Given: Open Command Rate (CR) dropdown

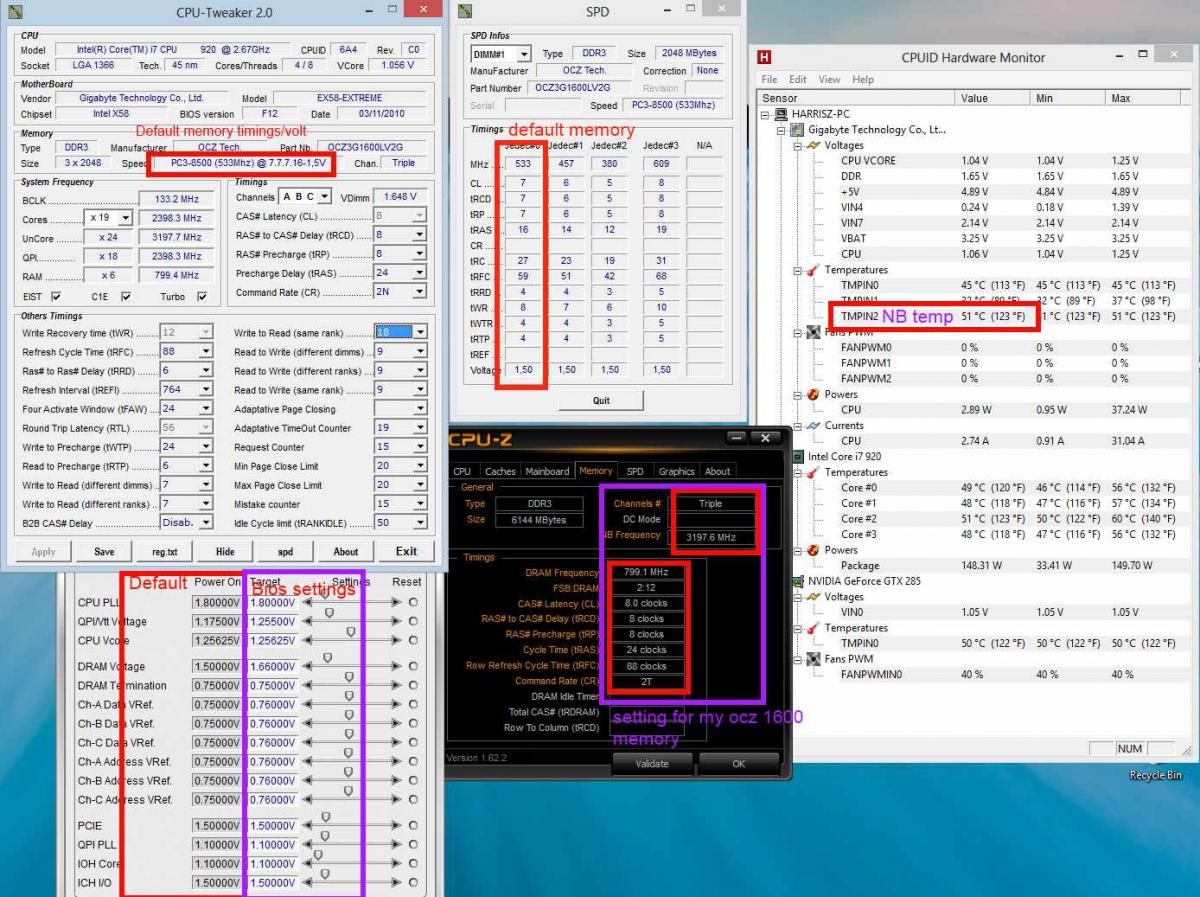Looking at the screenshot, I should (x=420, y=292).
